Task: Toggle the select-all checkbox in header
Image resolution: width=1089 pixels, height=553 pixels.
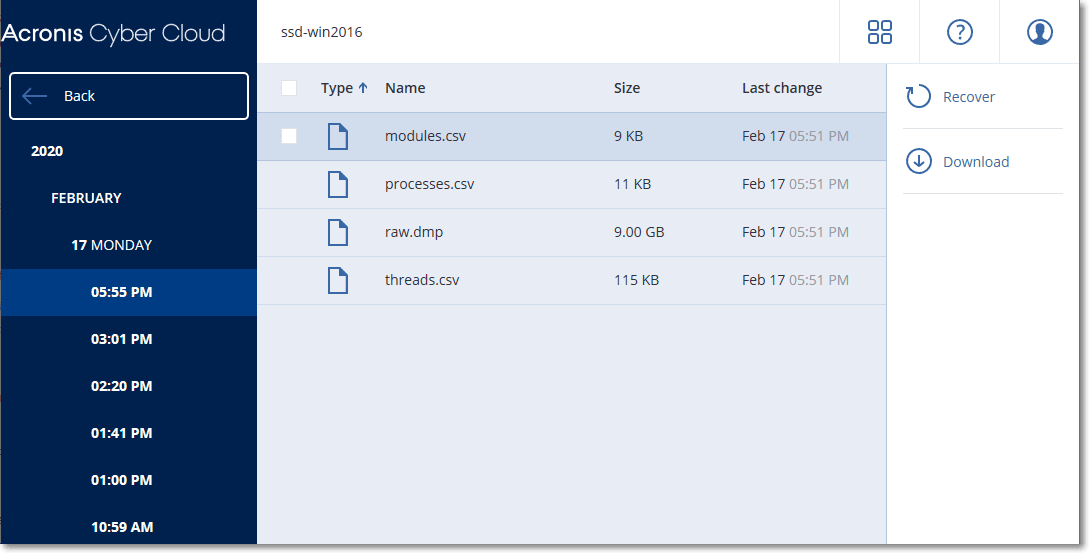Action: click(x=289, y=88)
